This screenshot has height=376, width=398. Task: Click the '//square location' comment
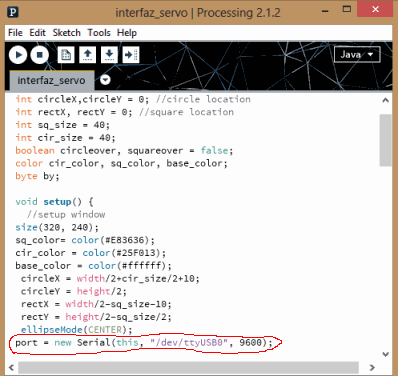coord(186,112)
